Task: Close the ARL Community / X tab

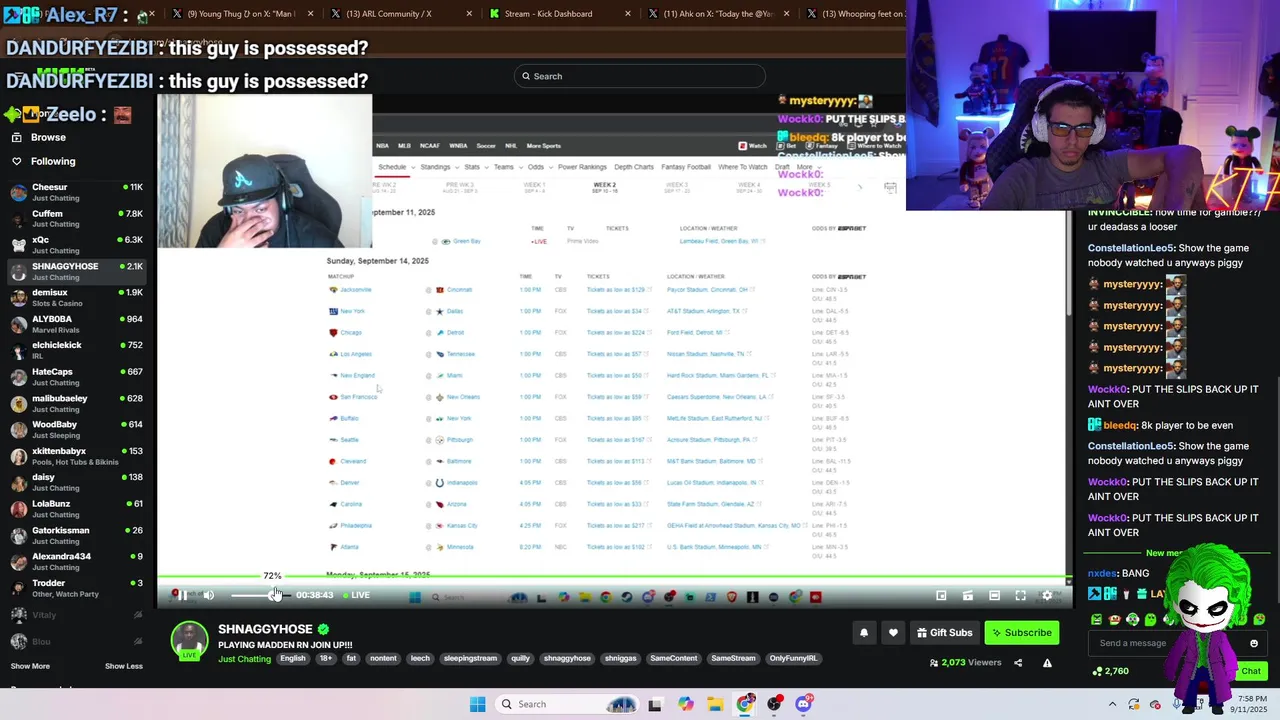Action: [469, 14]
